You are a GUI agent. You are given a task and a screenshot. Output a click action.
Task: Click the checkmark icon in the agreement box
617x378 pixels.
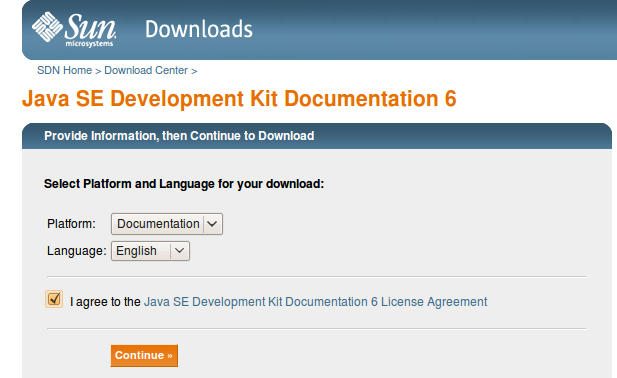pyautogui.click(x=54, y=299)
